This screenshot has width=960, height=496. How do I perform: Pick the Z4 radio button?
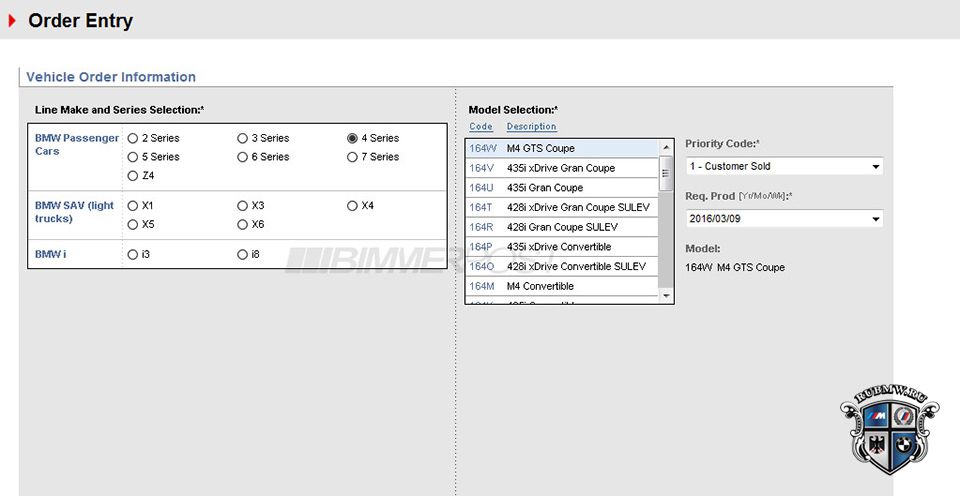tap(133, 176)
